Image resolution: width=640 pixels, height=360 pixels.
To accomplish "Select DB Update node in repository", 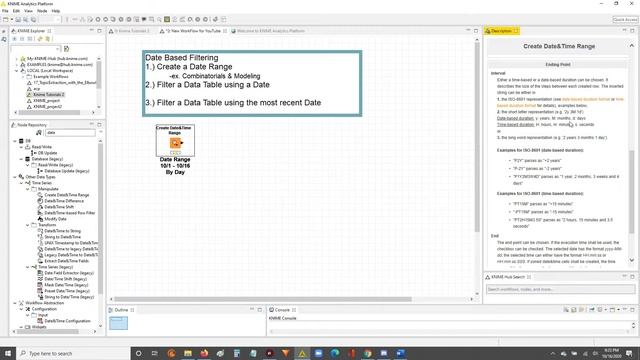I will click(47, 153).
